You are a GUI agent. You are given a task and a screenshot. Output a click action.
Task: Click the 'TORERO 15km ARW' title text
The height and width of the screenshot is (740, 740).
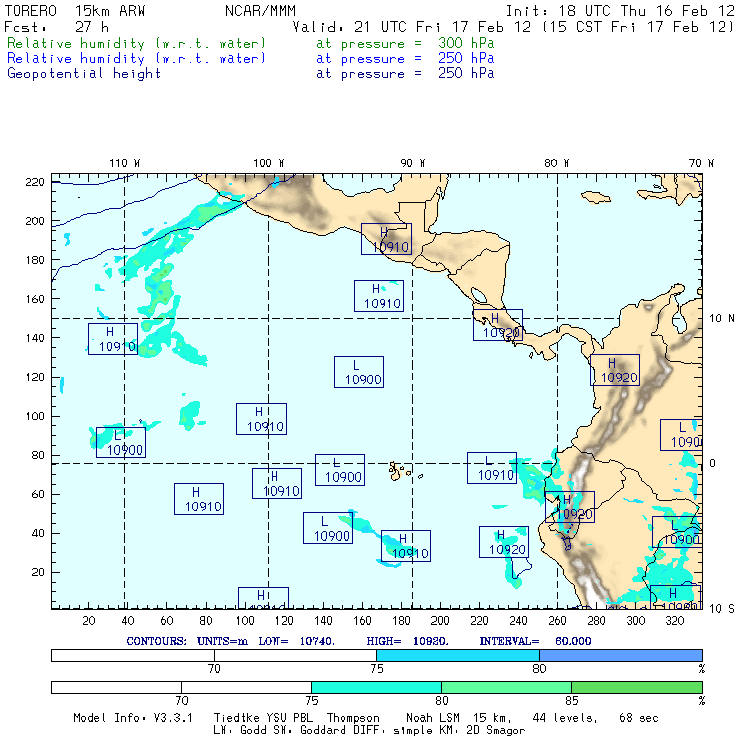(75, 11)
